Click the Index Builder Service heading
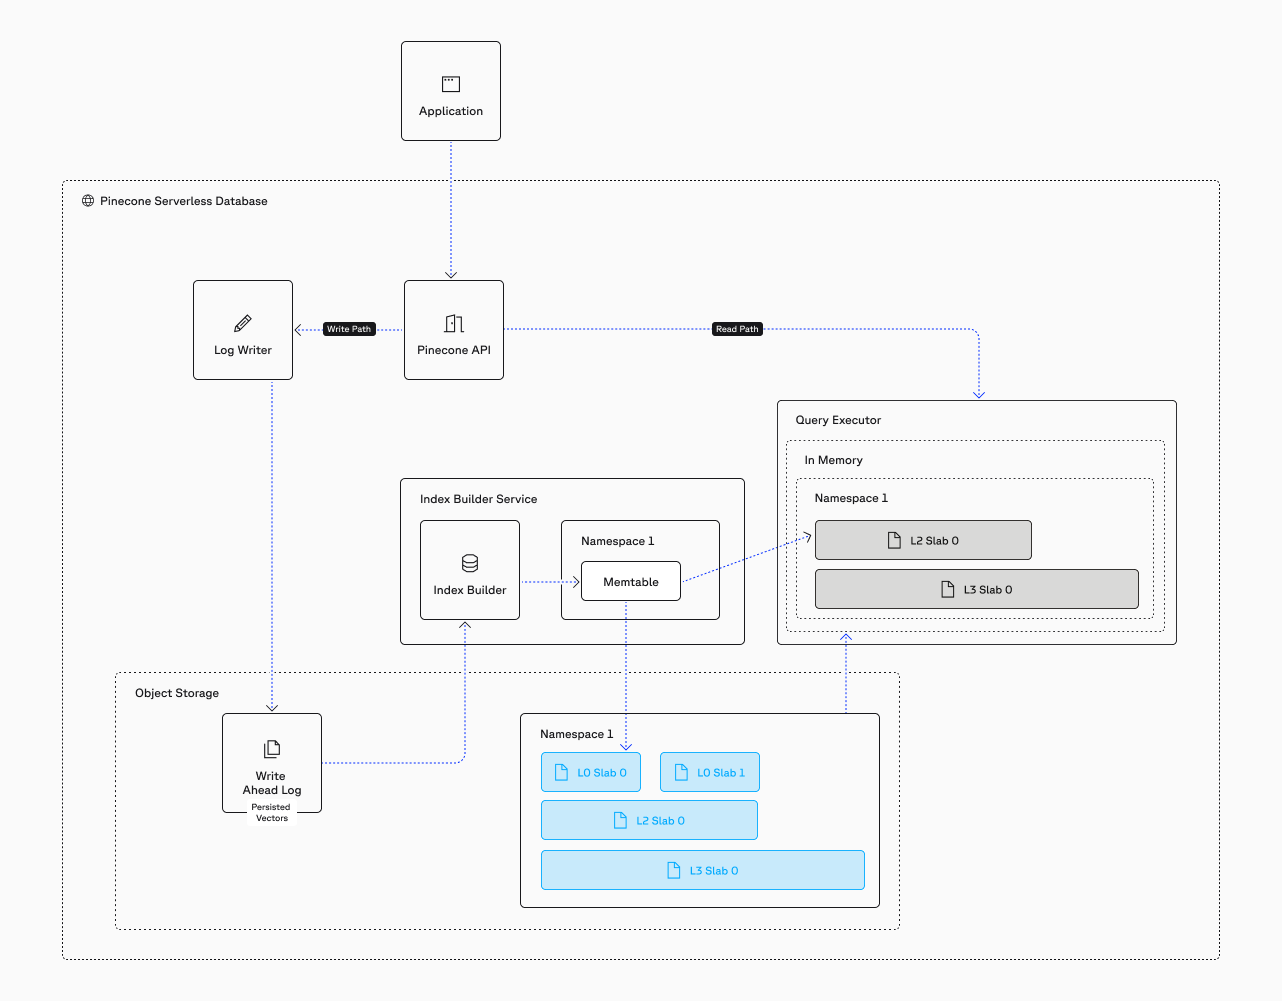The height and width of the screenshot is (1001, 1282). coord(478,499)
